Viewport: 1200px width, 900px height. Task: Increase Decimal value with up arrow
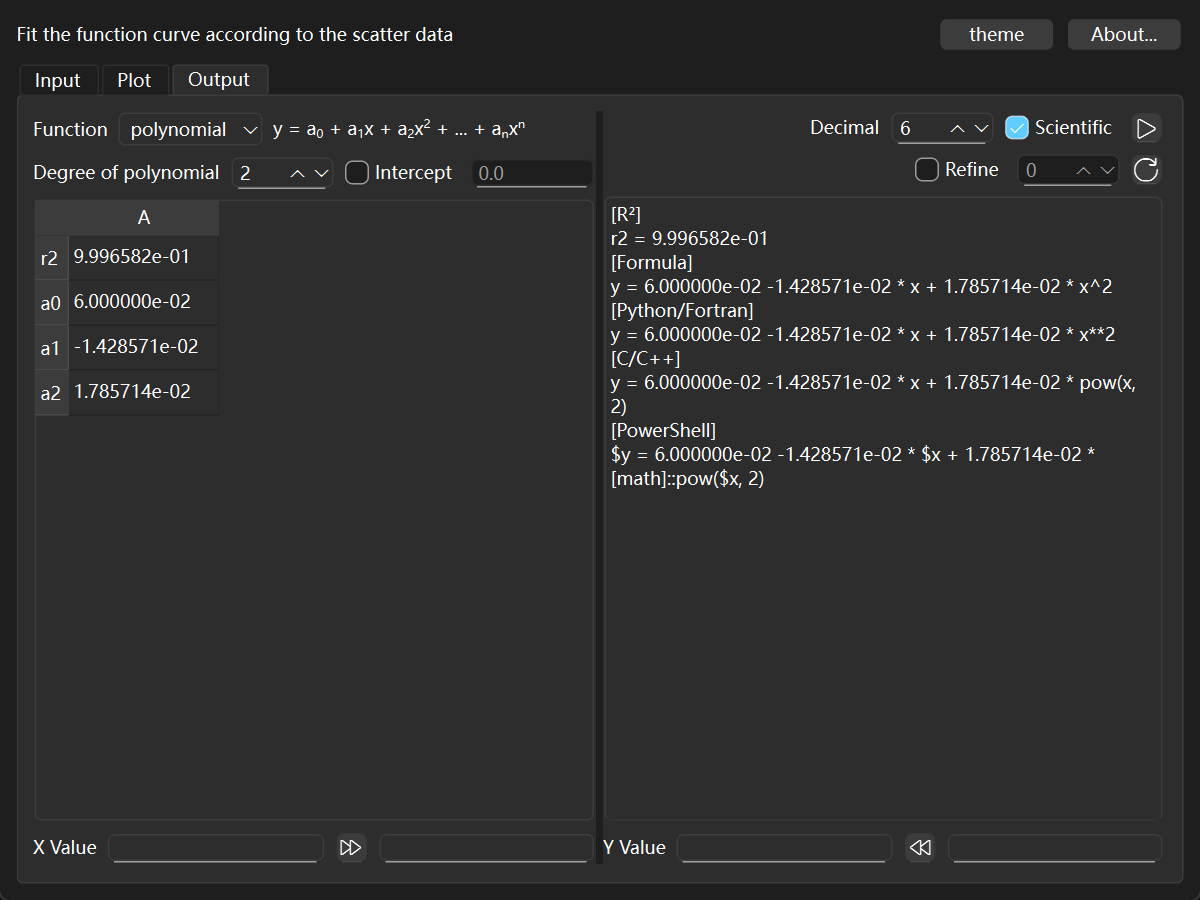tap(957, 129)
